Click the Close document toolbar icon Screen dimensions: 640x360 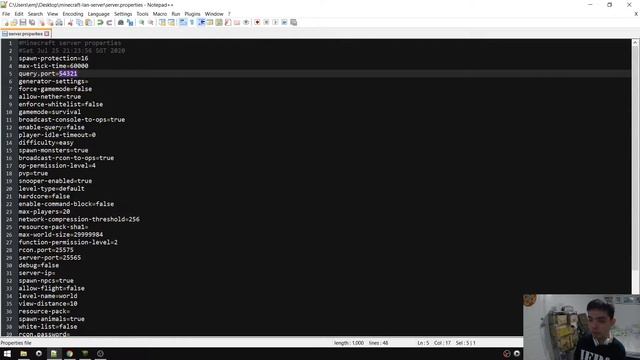(42, 22)
